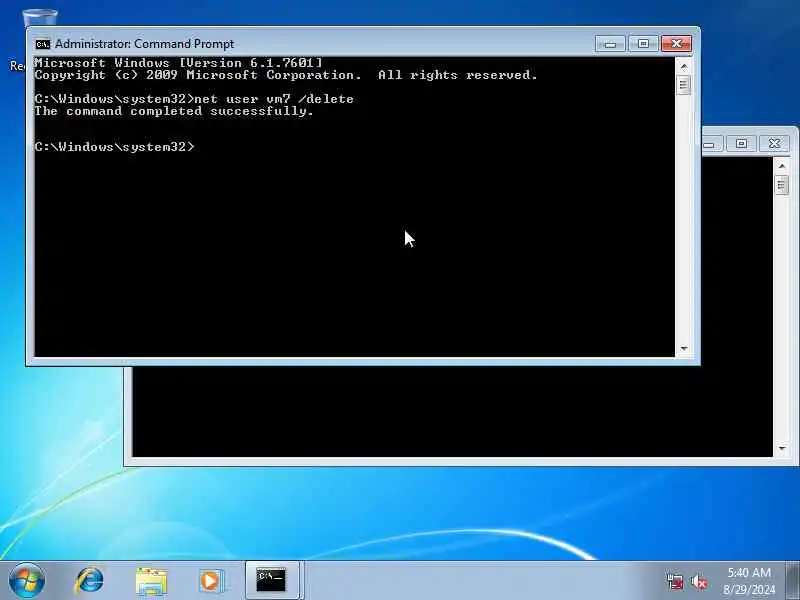Click the background window's scroll up arrow
The height and width of the screenshot is (600, 800).
click(782, 166)
